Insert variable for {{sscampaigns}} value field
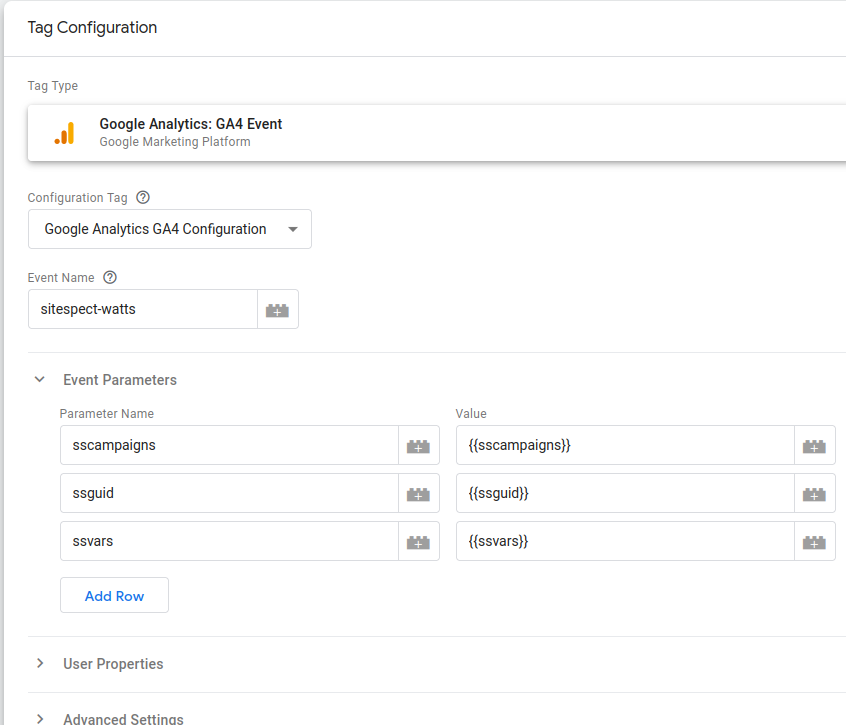This screenshot has height=725, width=846. [815, 446]
